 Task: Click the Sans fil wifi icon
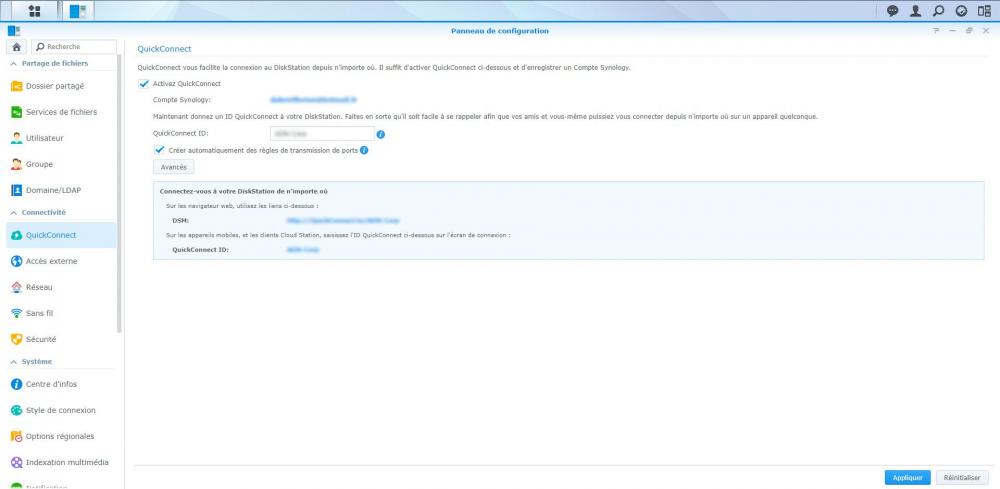click(17, 314)
